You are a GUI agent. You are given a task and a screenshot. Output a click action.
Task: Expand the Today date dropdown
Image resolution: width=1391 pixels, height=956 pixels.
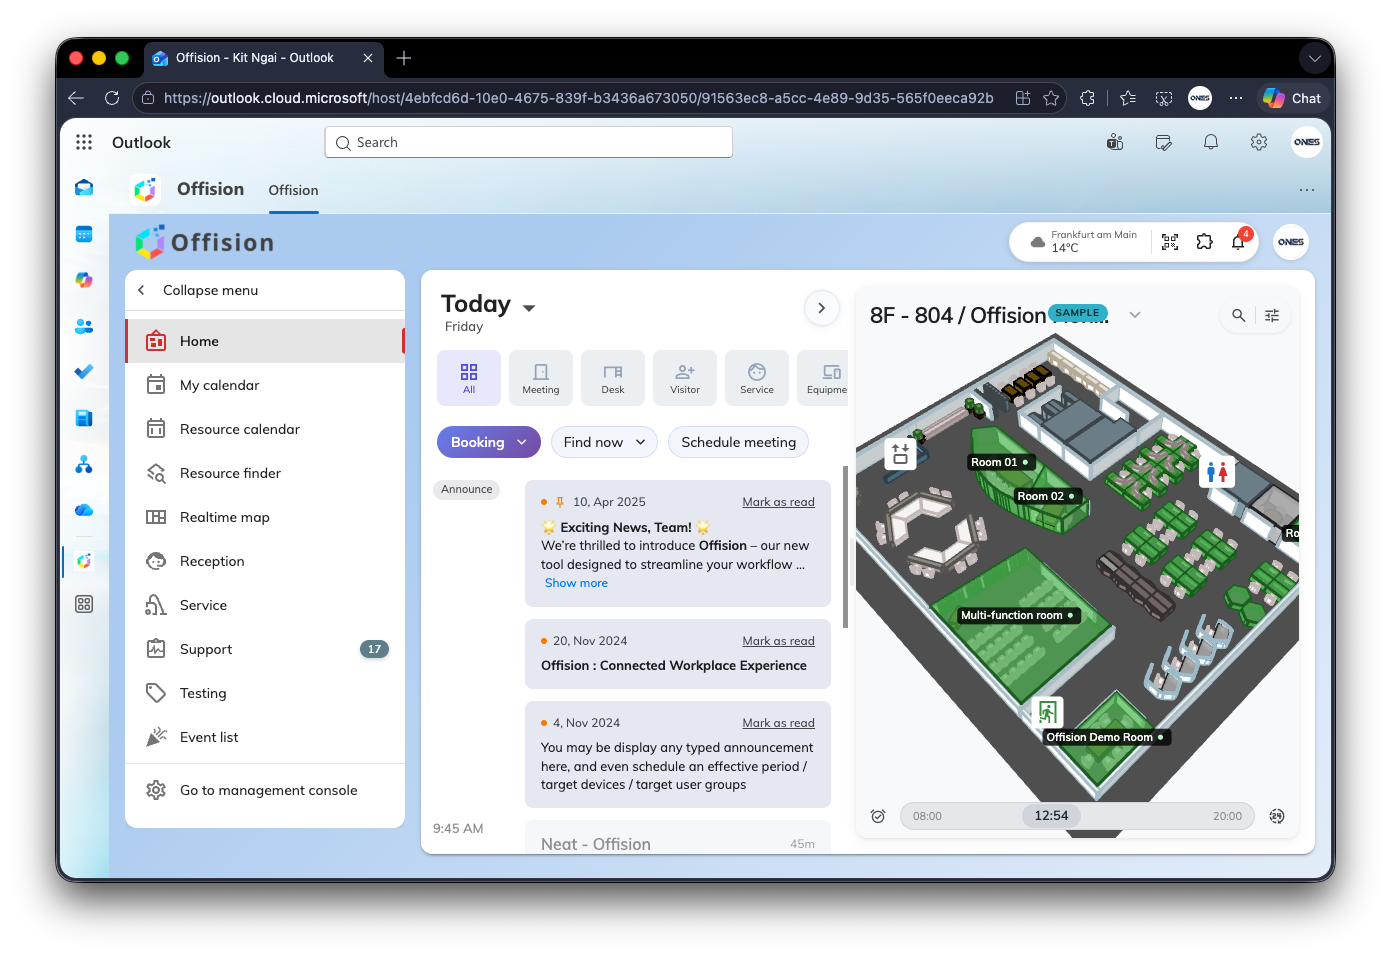click(x=529, y=308)
